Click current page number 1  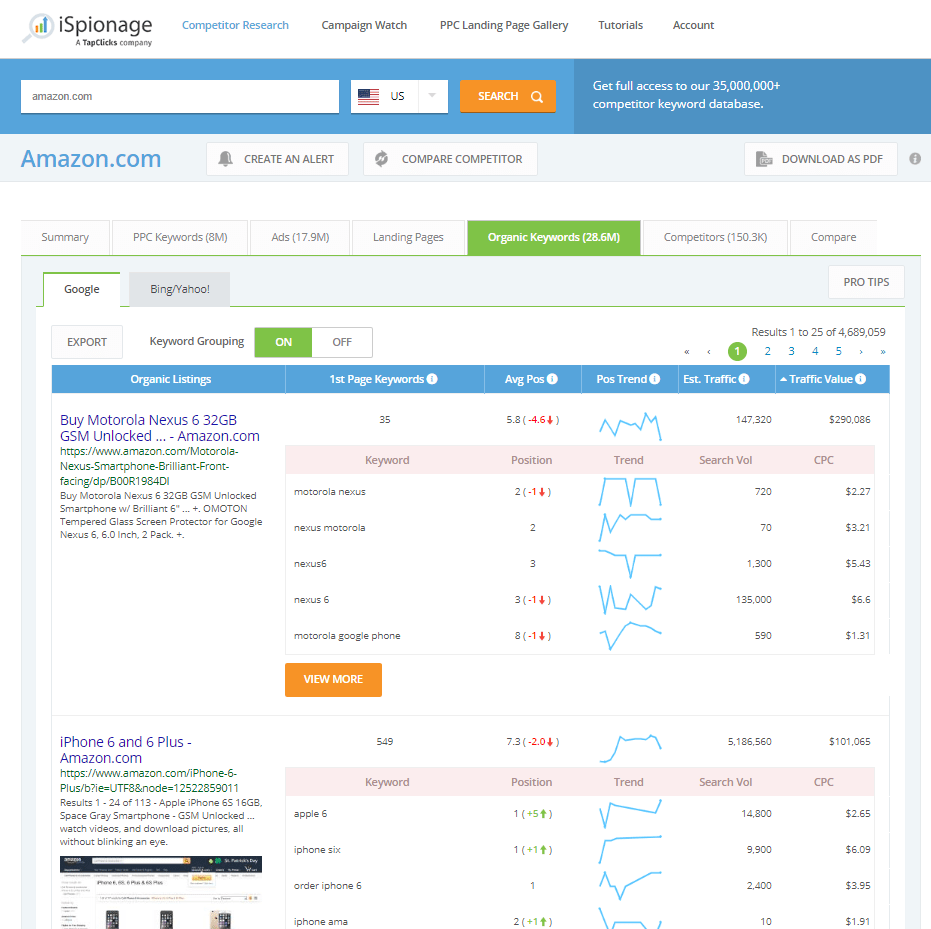(x=737, y=351)
